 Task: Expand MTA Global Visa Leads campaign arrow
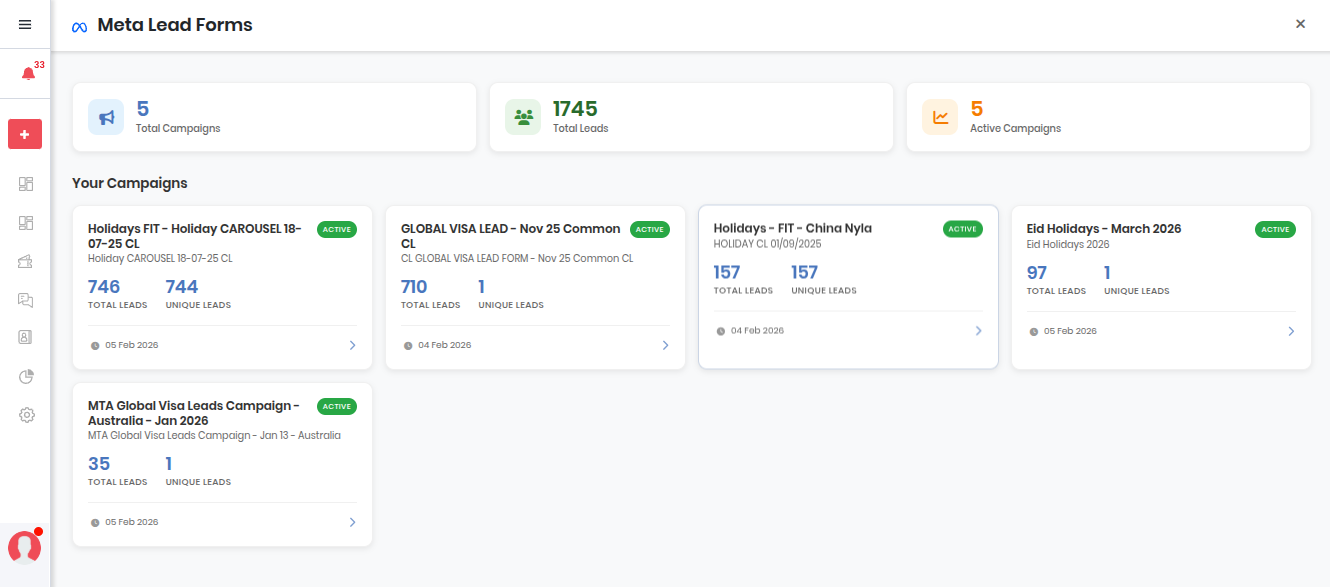click(x=352, y=522)
